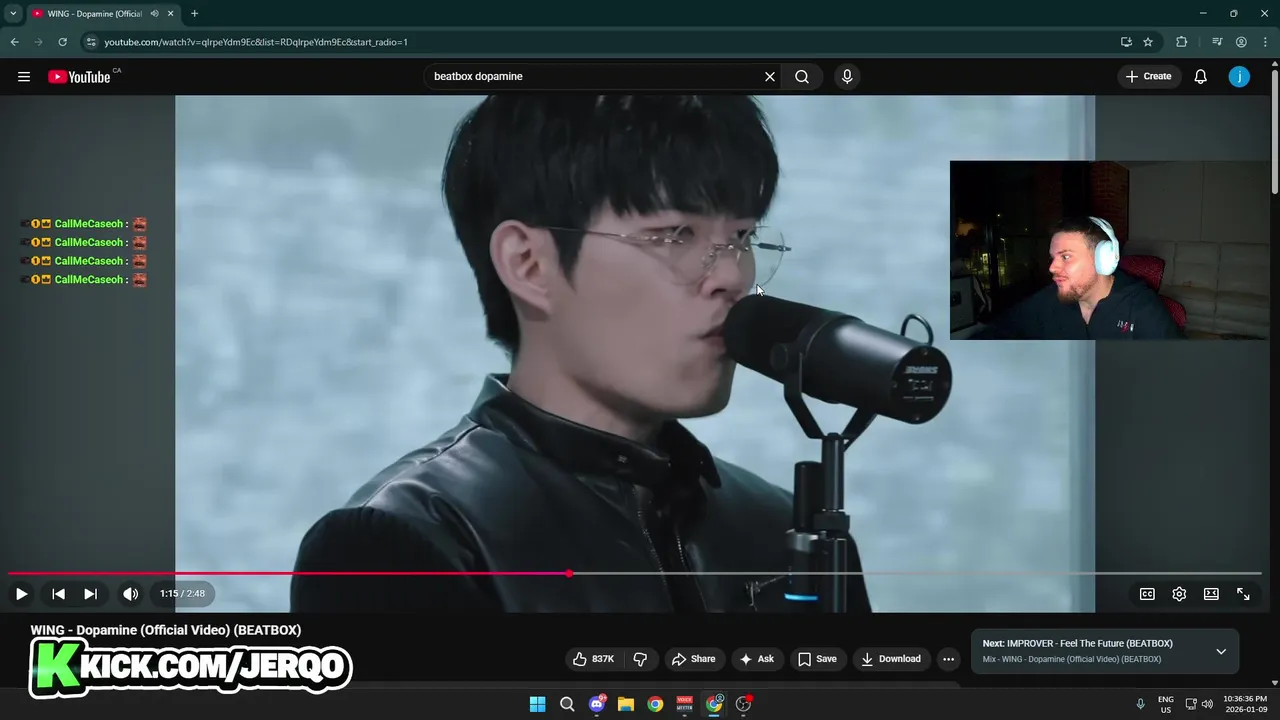The image size is (1280, 720).
Task: Open the volume tray icon
Action: [x=1207, y=704]
